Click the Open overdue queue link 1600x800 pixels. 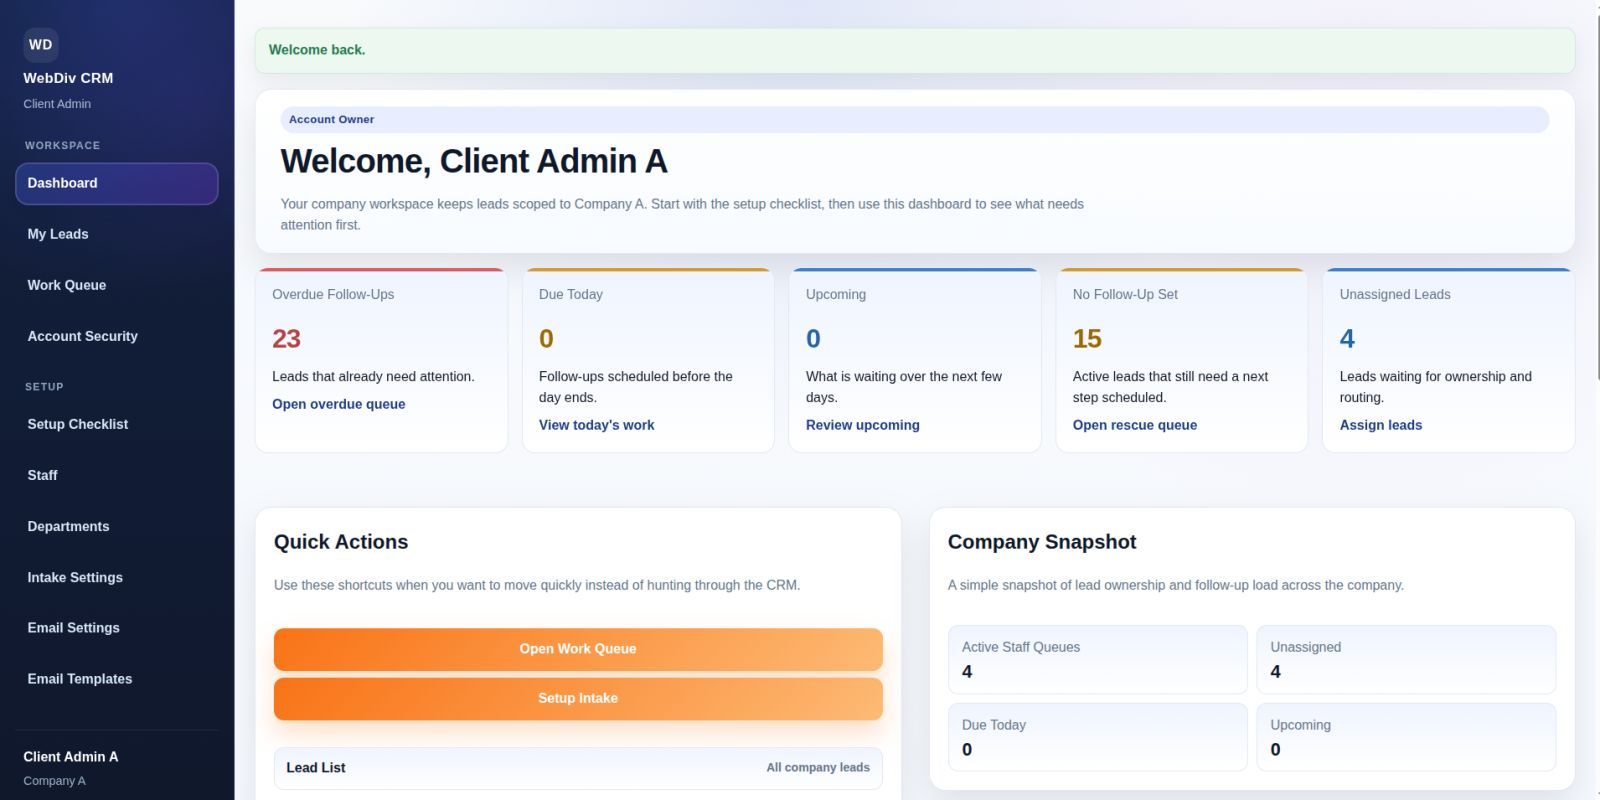click(x=339, y=404)
